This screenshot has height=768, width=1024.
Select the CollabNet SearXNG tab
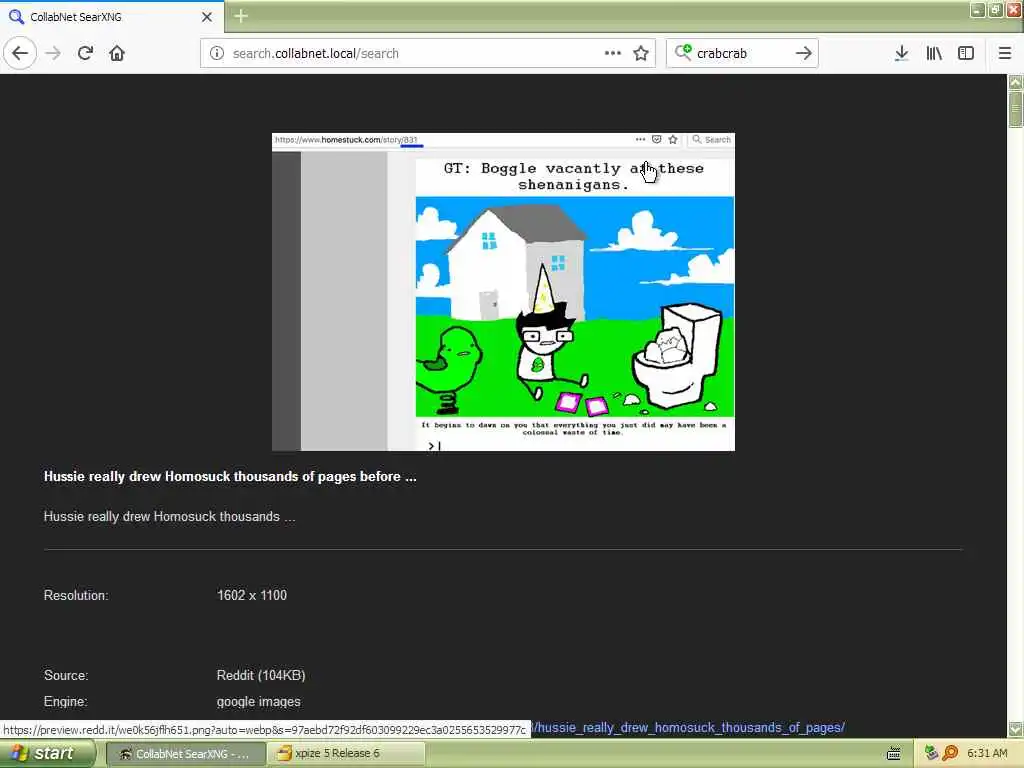click(x=111, y=17)
